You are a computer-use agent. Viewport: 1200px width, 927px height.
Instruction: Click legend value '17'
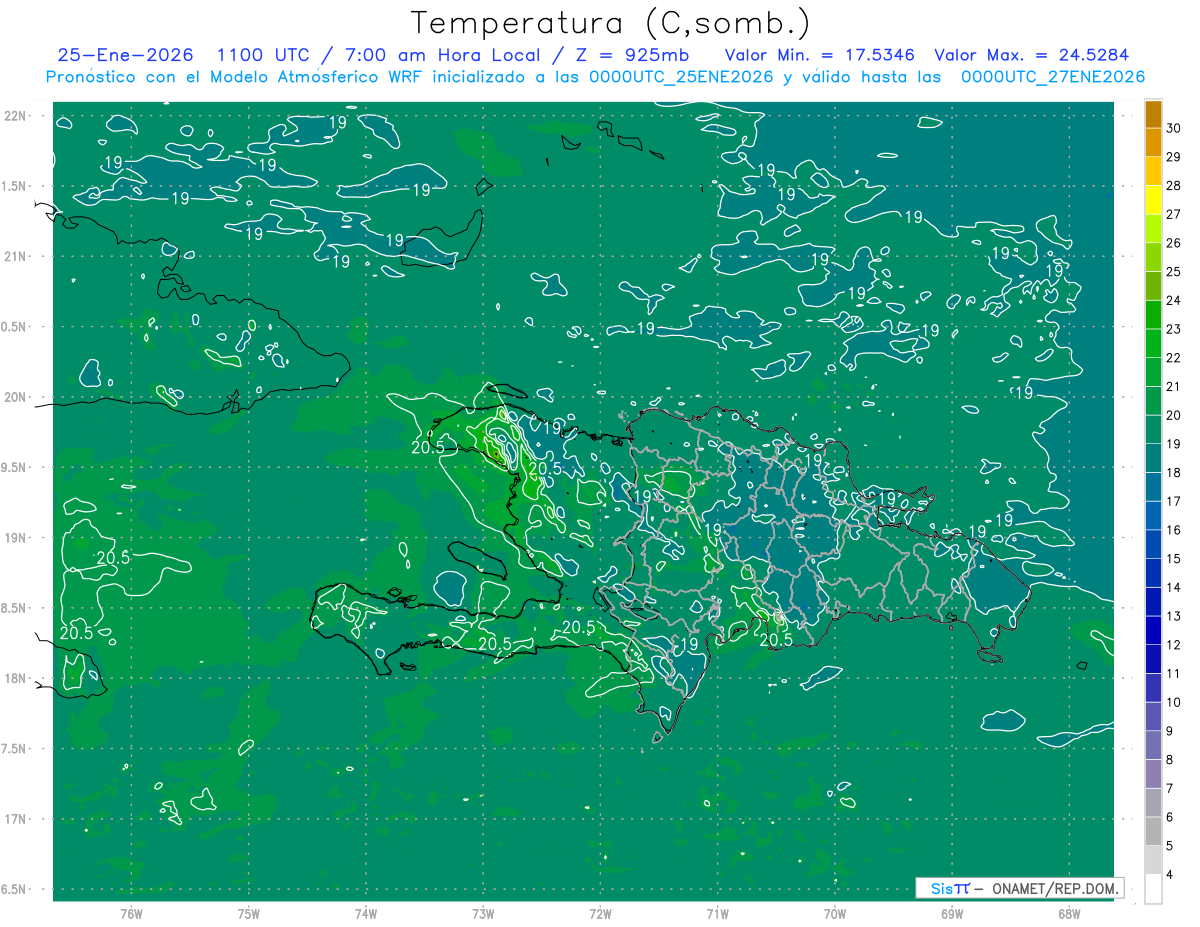click(x=1174, y=502)
